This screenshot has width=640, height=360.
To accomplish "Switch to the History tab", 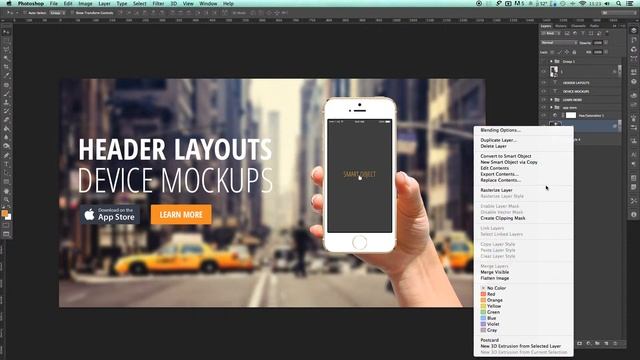I will point(561,26).
